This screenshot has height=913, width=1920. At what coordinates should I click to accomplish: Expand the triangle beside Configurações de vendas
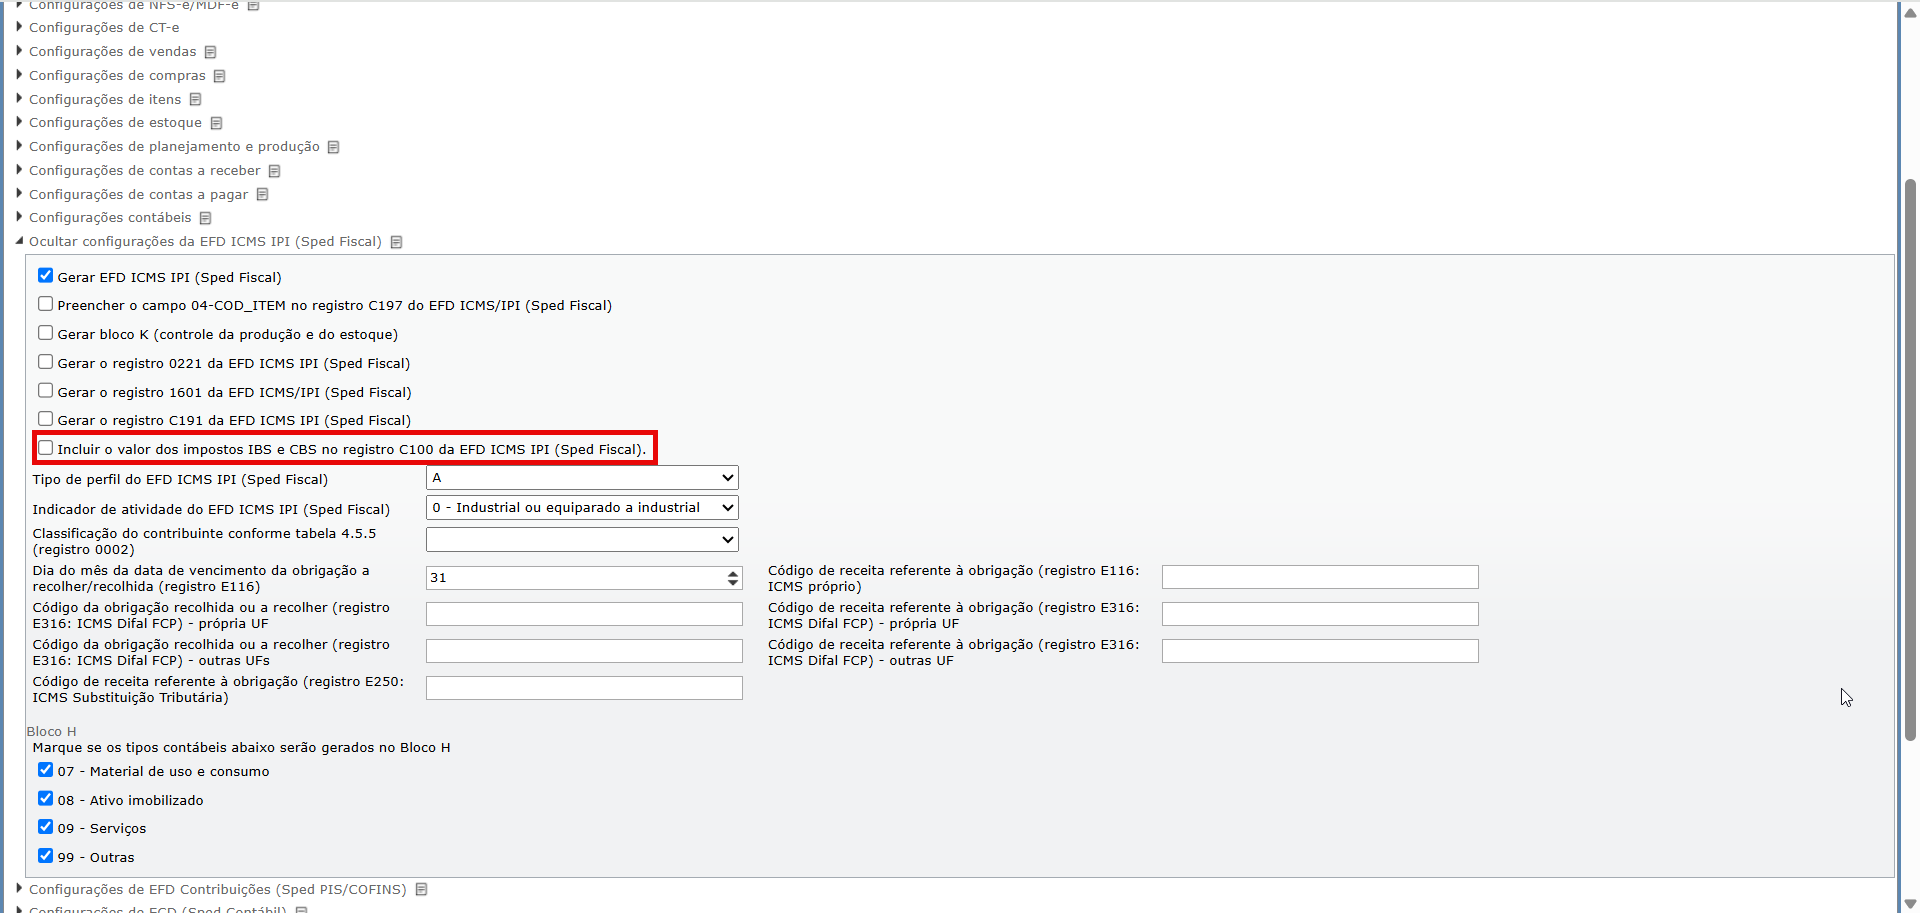click(19, 51)
